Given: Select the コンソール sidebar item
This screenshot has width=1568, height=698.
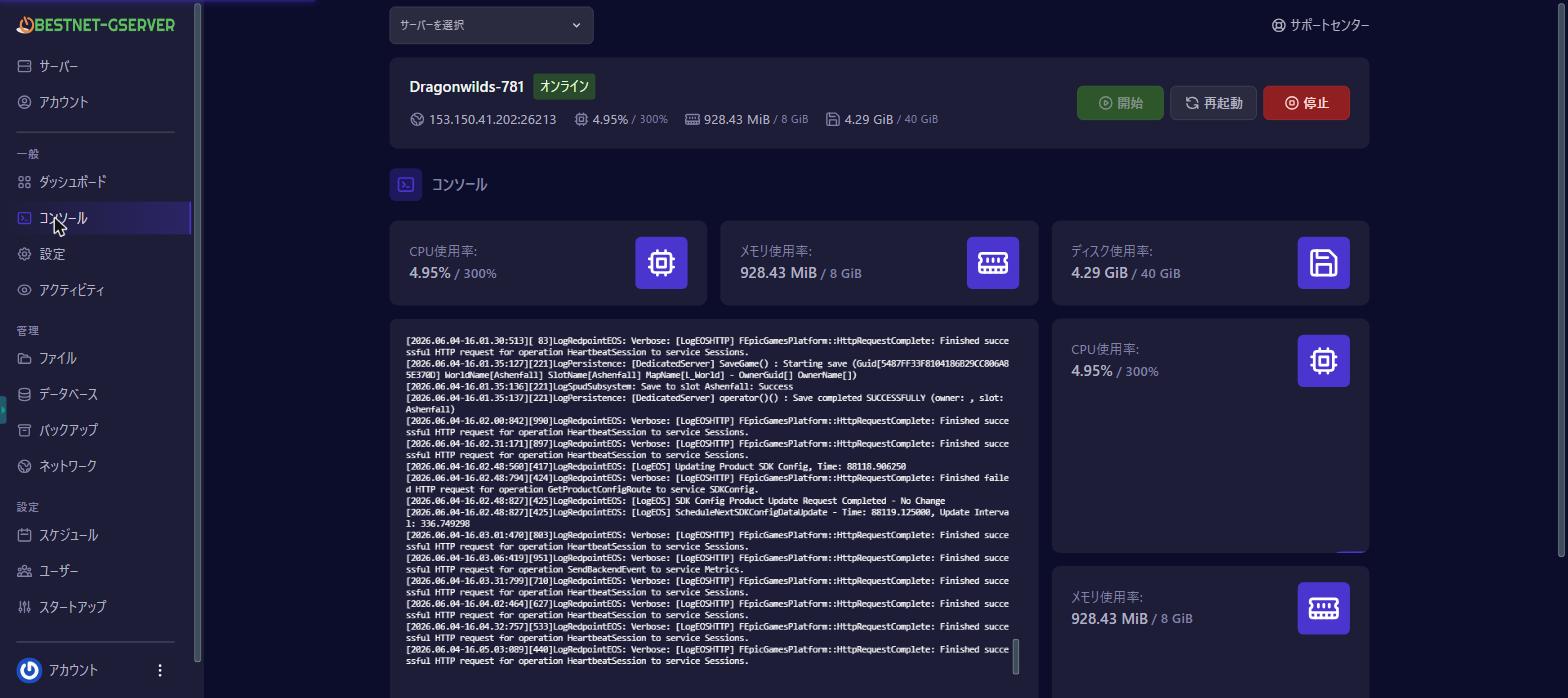Looking at the screenshot, I should pyautogui.click(x=96, y=218).
